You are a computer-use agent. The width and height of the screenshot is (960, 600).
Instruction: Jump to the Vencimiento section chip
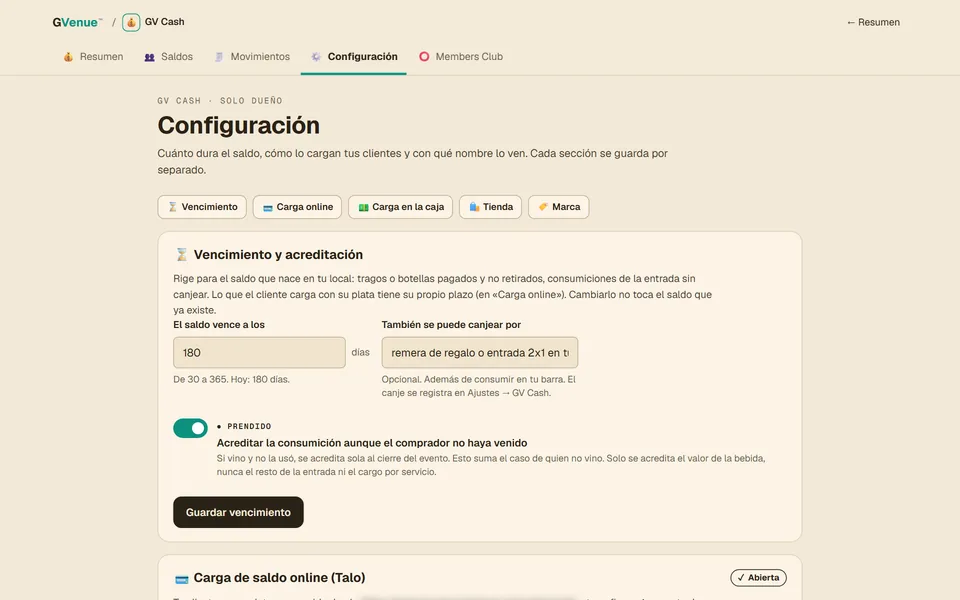tap(202, 207)
